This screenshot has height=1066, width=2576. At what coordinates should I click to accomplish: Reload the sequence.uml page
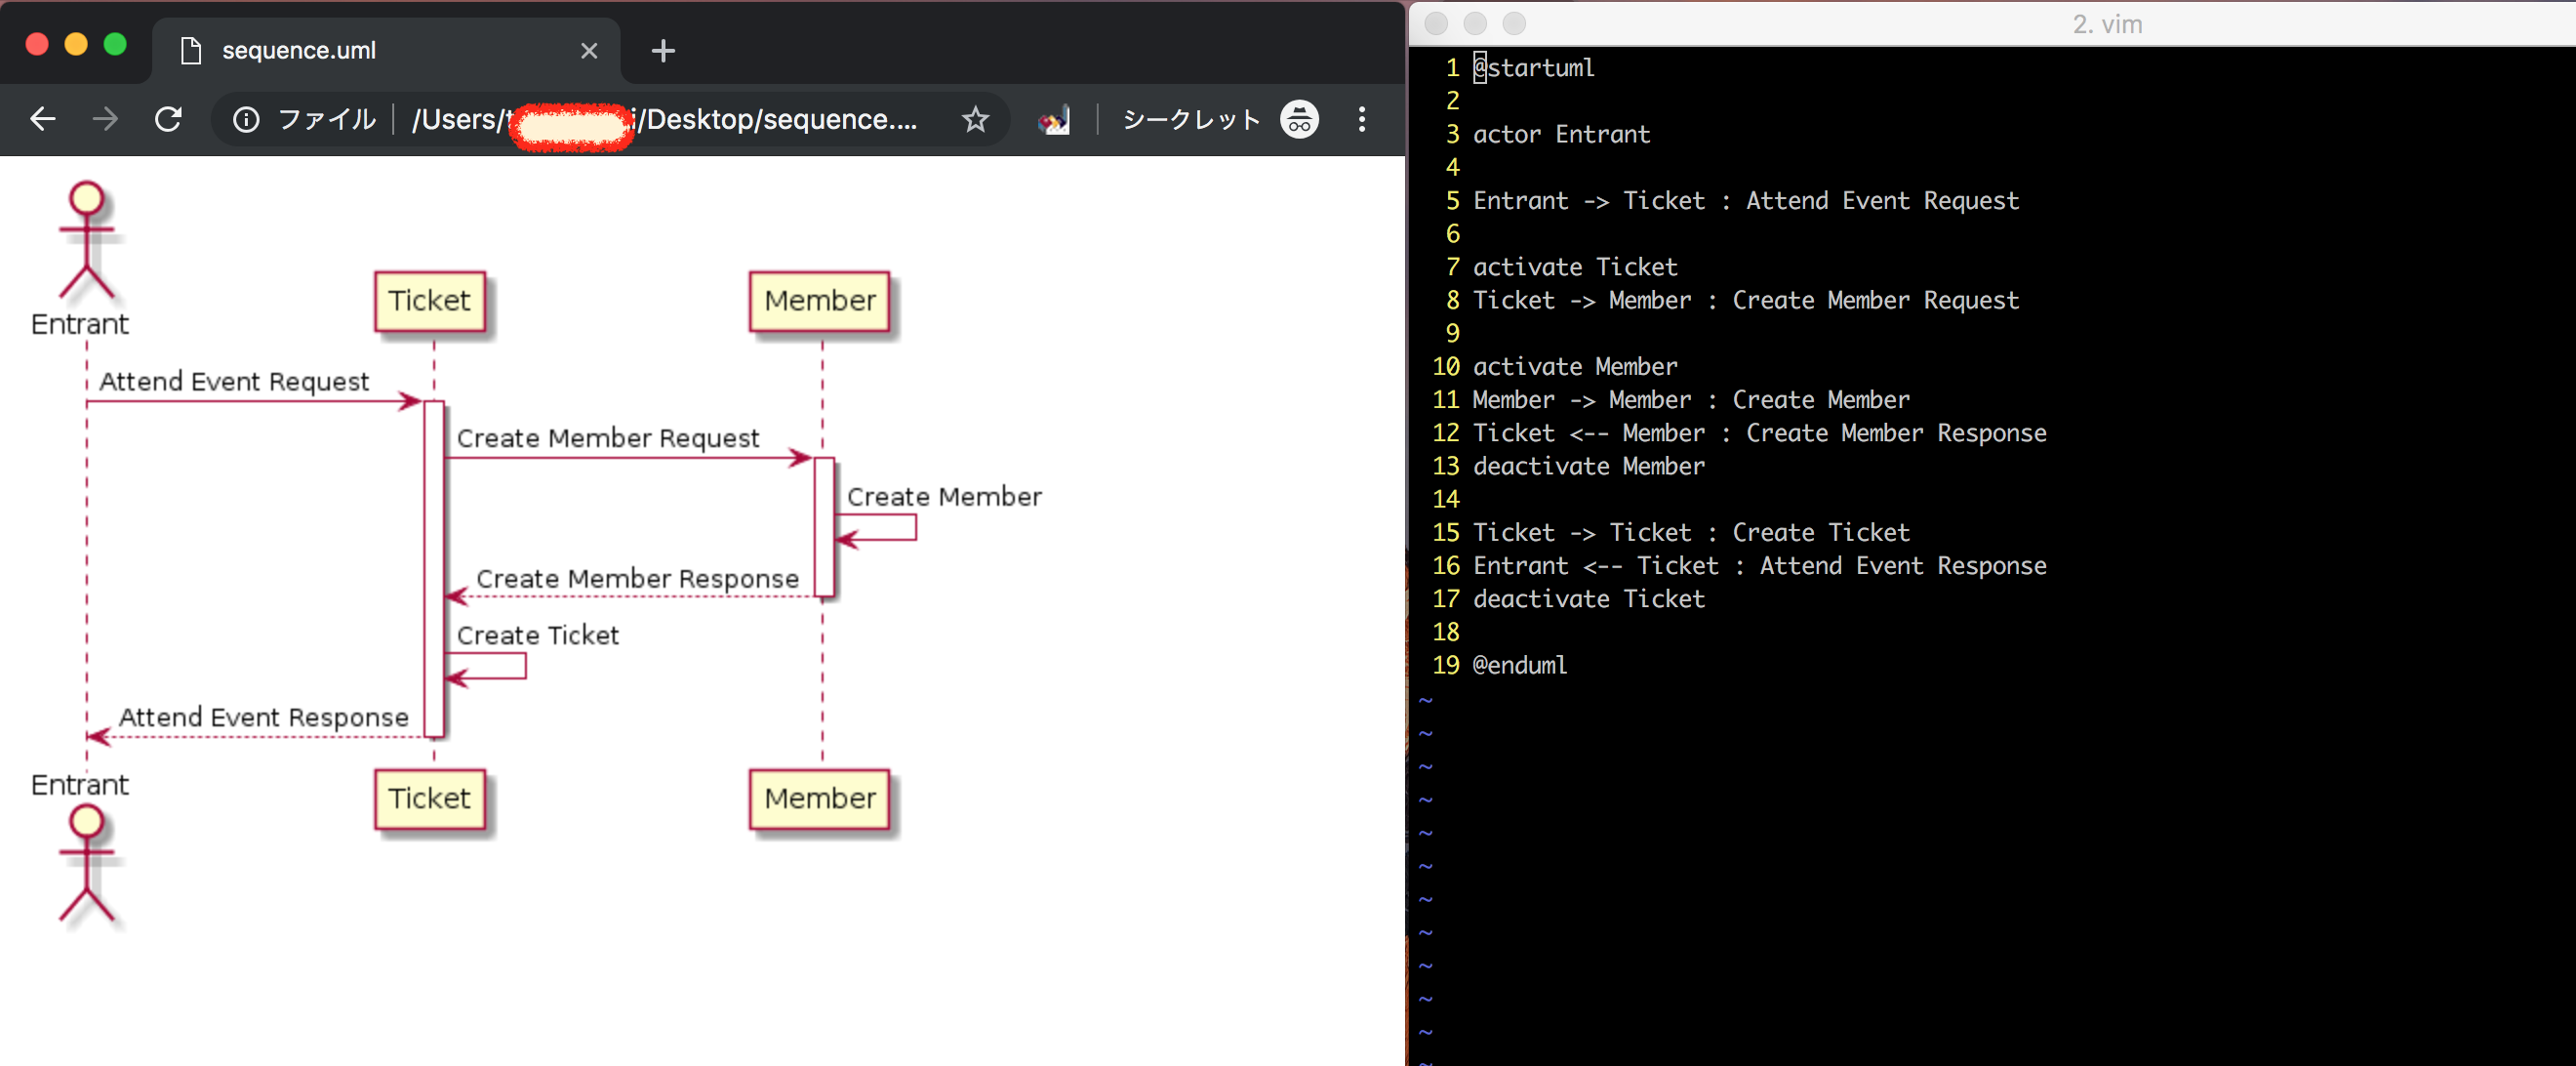tap(168, 119)
